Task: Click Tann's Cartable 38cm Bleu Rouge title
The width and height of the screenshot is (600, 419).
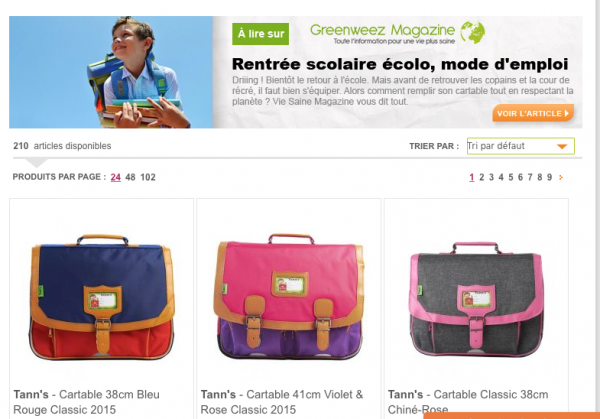Action: (86, 402)
